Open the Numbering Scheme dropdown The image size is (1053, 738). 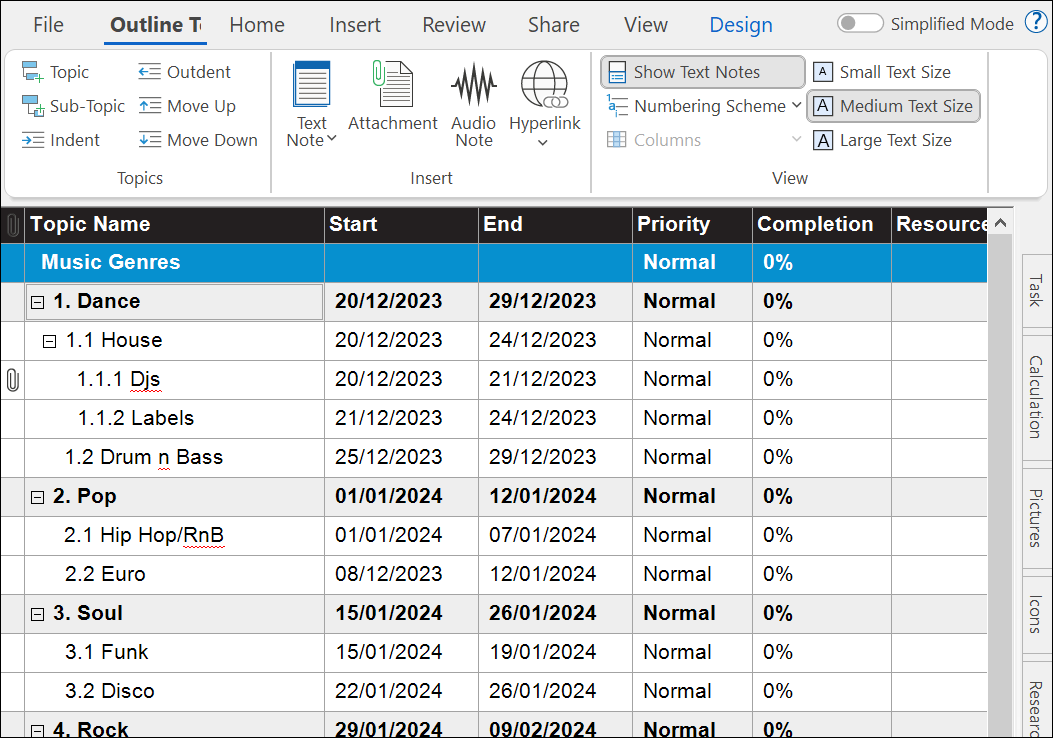coord(796,106)
